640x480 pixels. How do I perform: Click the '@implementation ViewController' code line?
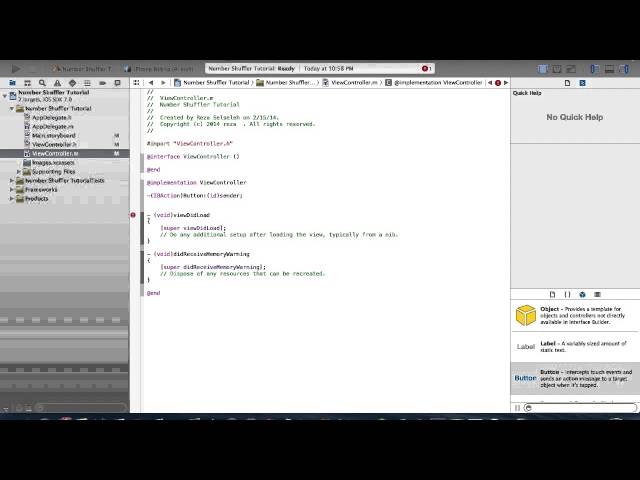[x=197, y=182]
